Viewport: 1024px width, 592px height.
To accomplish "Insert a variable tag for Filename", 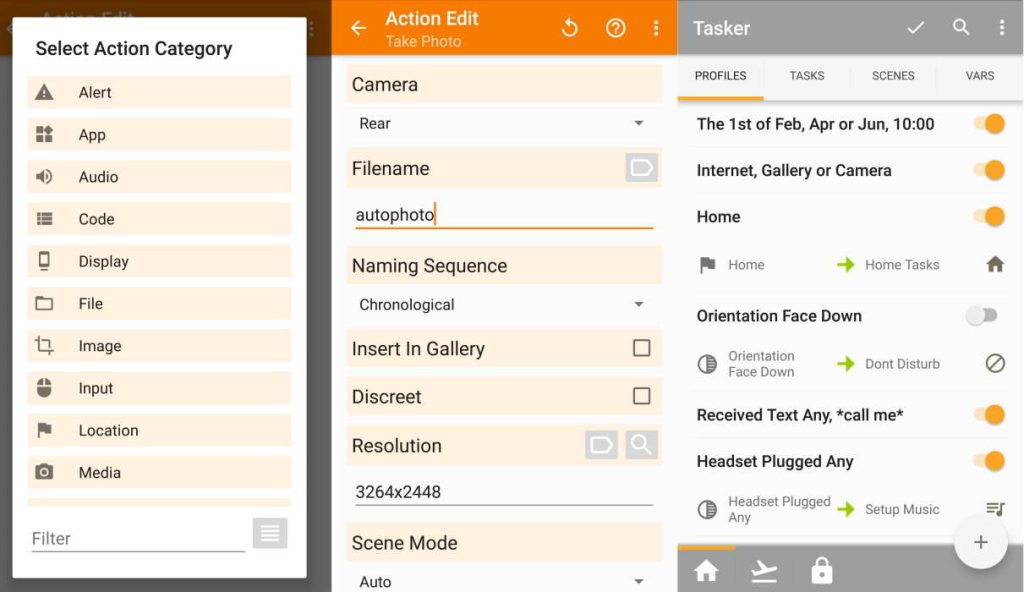I will 641,168.
